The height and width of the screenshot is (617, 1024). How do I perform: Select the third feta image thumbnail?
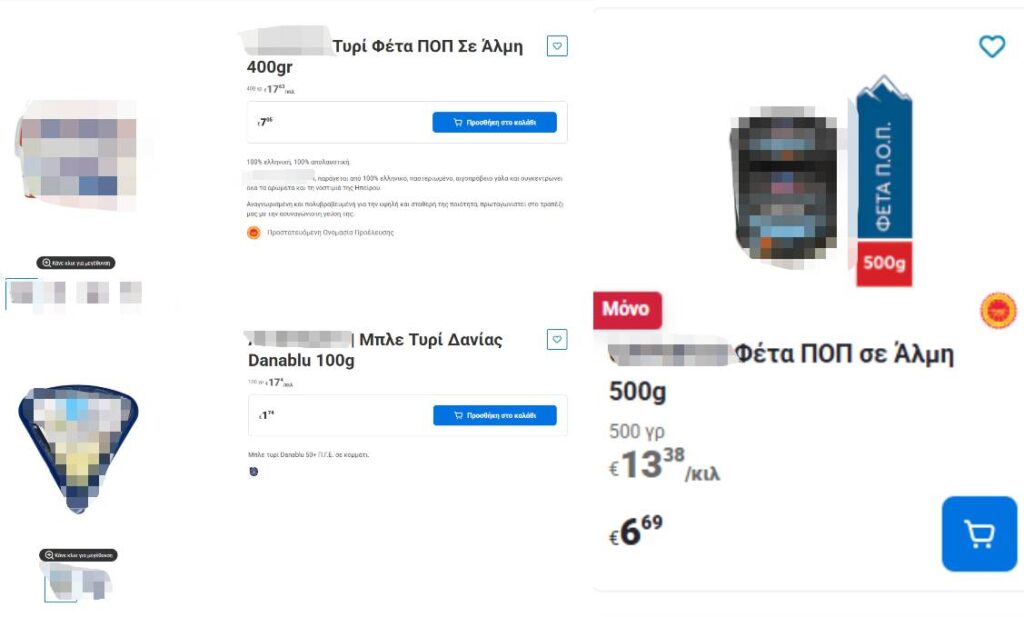(93, 293)
